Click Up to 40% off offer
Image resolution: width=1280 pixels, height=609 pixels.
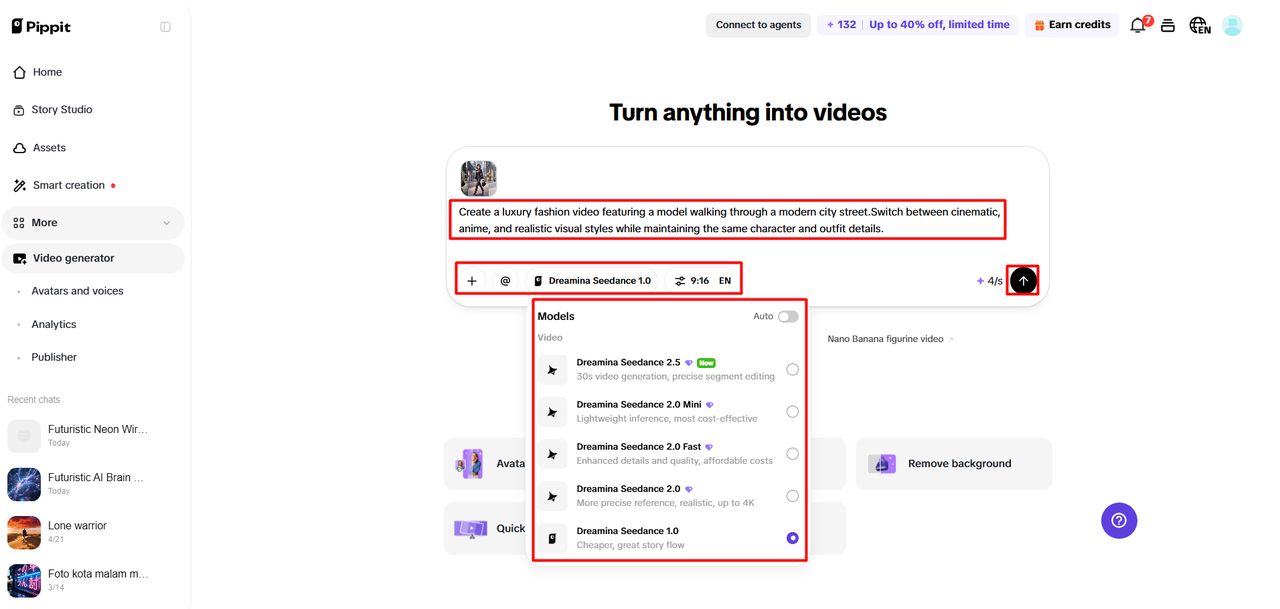[x=939, y=25]
